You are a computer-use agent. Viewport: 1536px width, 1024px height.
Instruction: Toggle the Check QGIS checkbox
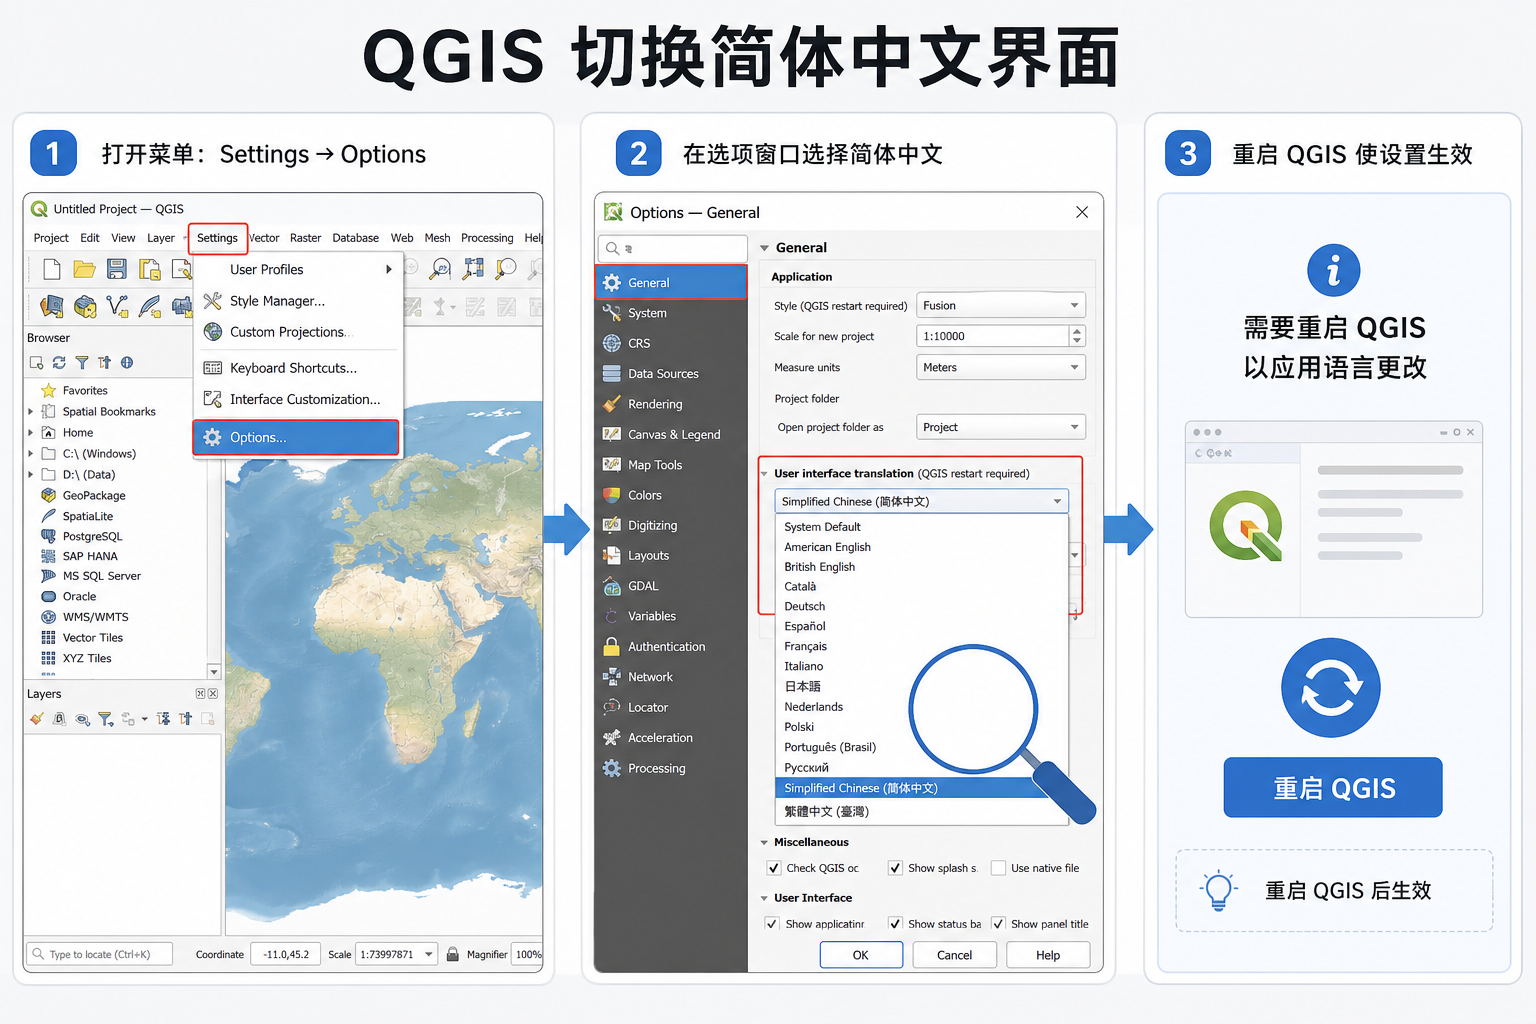773,868
